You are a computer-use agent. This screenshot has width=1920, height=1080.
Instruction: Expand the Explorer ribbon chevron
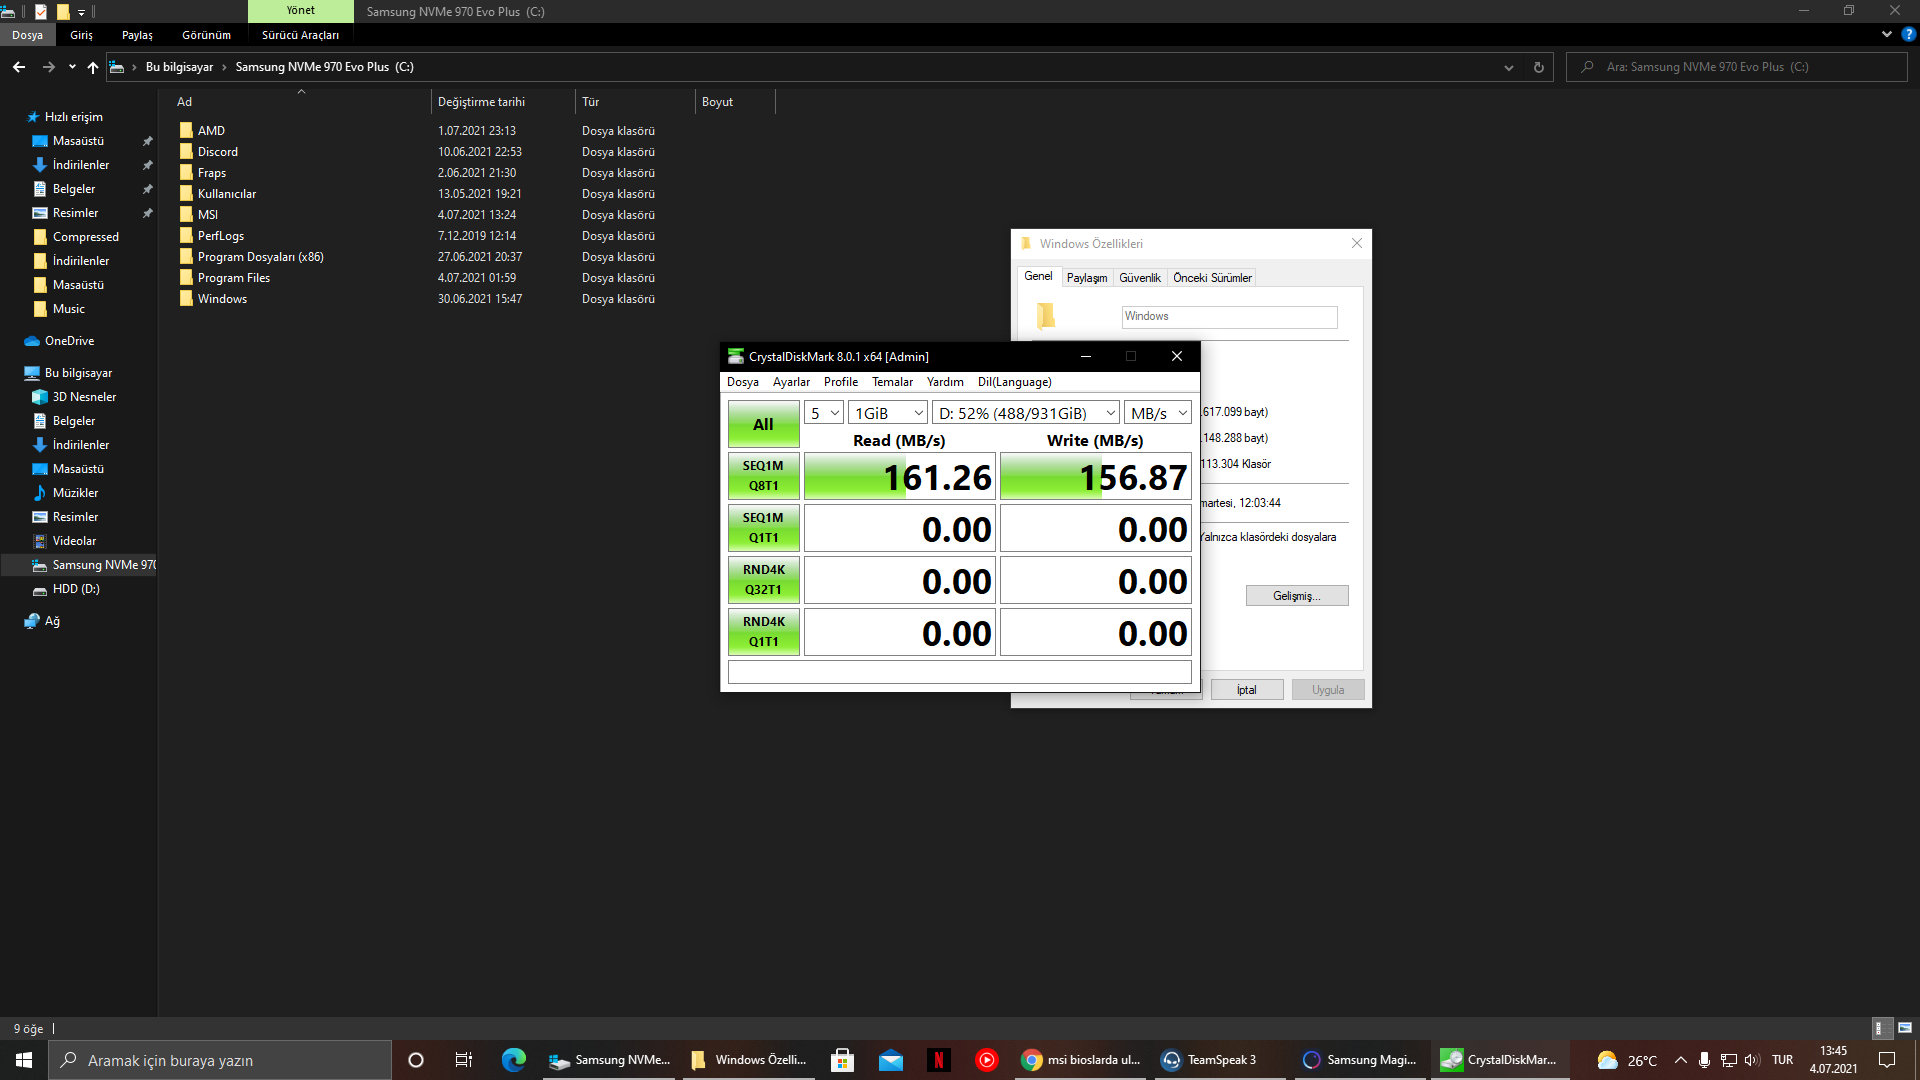point(1886,34)
